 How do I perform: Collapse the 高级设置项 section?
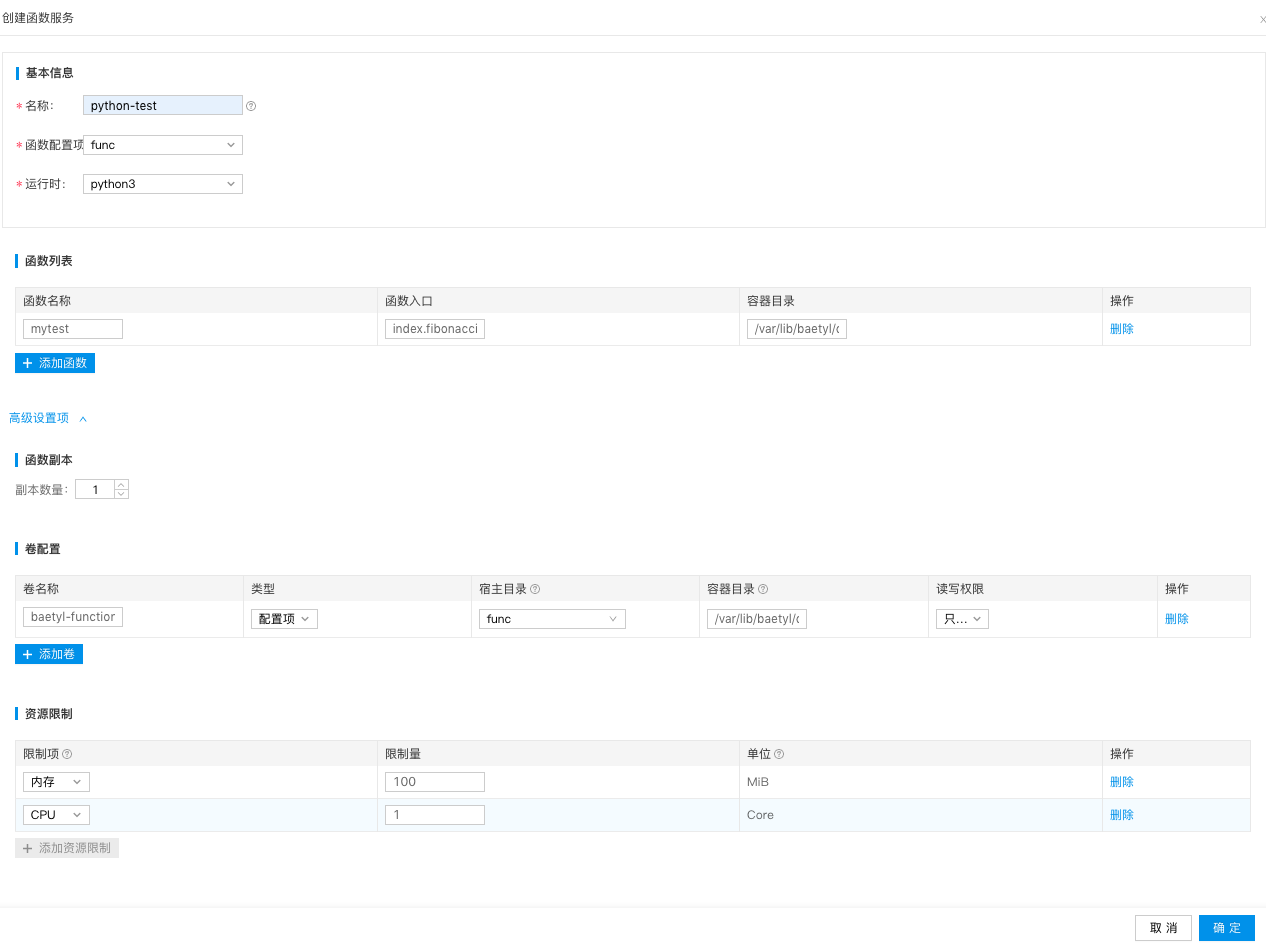[x=48, y=418]
